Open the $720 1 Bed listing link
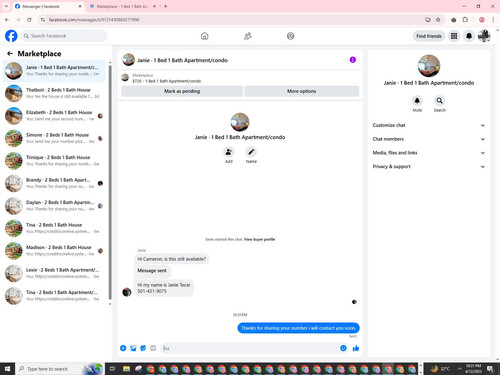This screenshot has height=375, width=500. 167,81
